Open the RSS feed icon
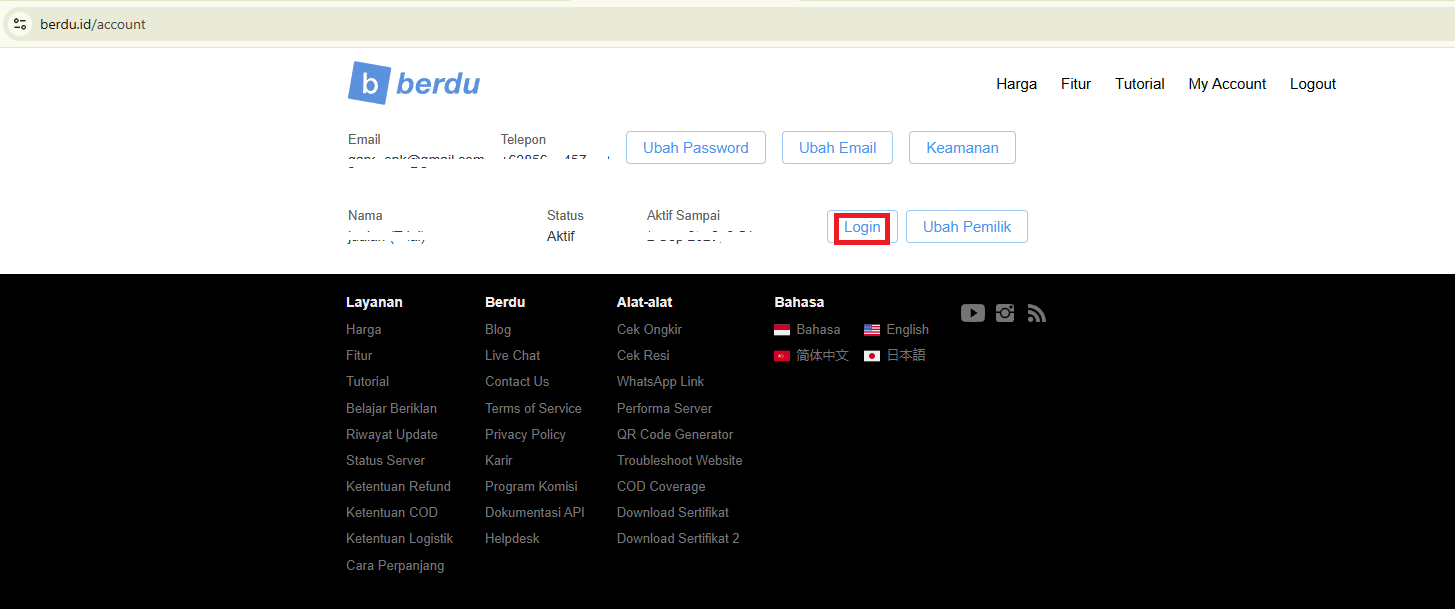The height and width of the screenshot is (609, 1455). coord(1036,313)
